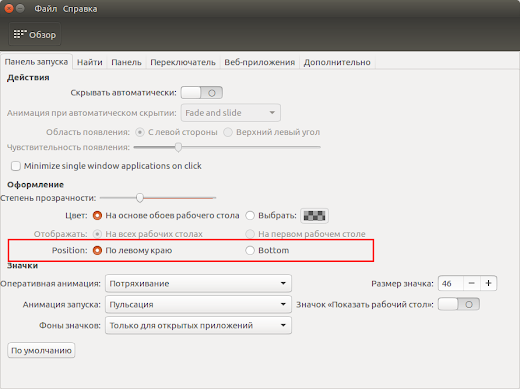The image size is (520, 389).
Task: Switch to the Найти tab
Action: coord(90,62)
